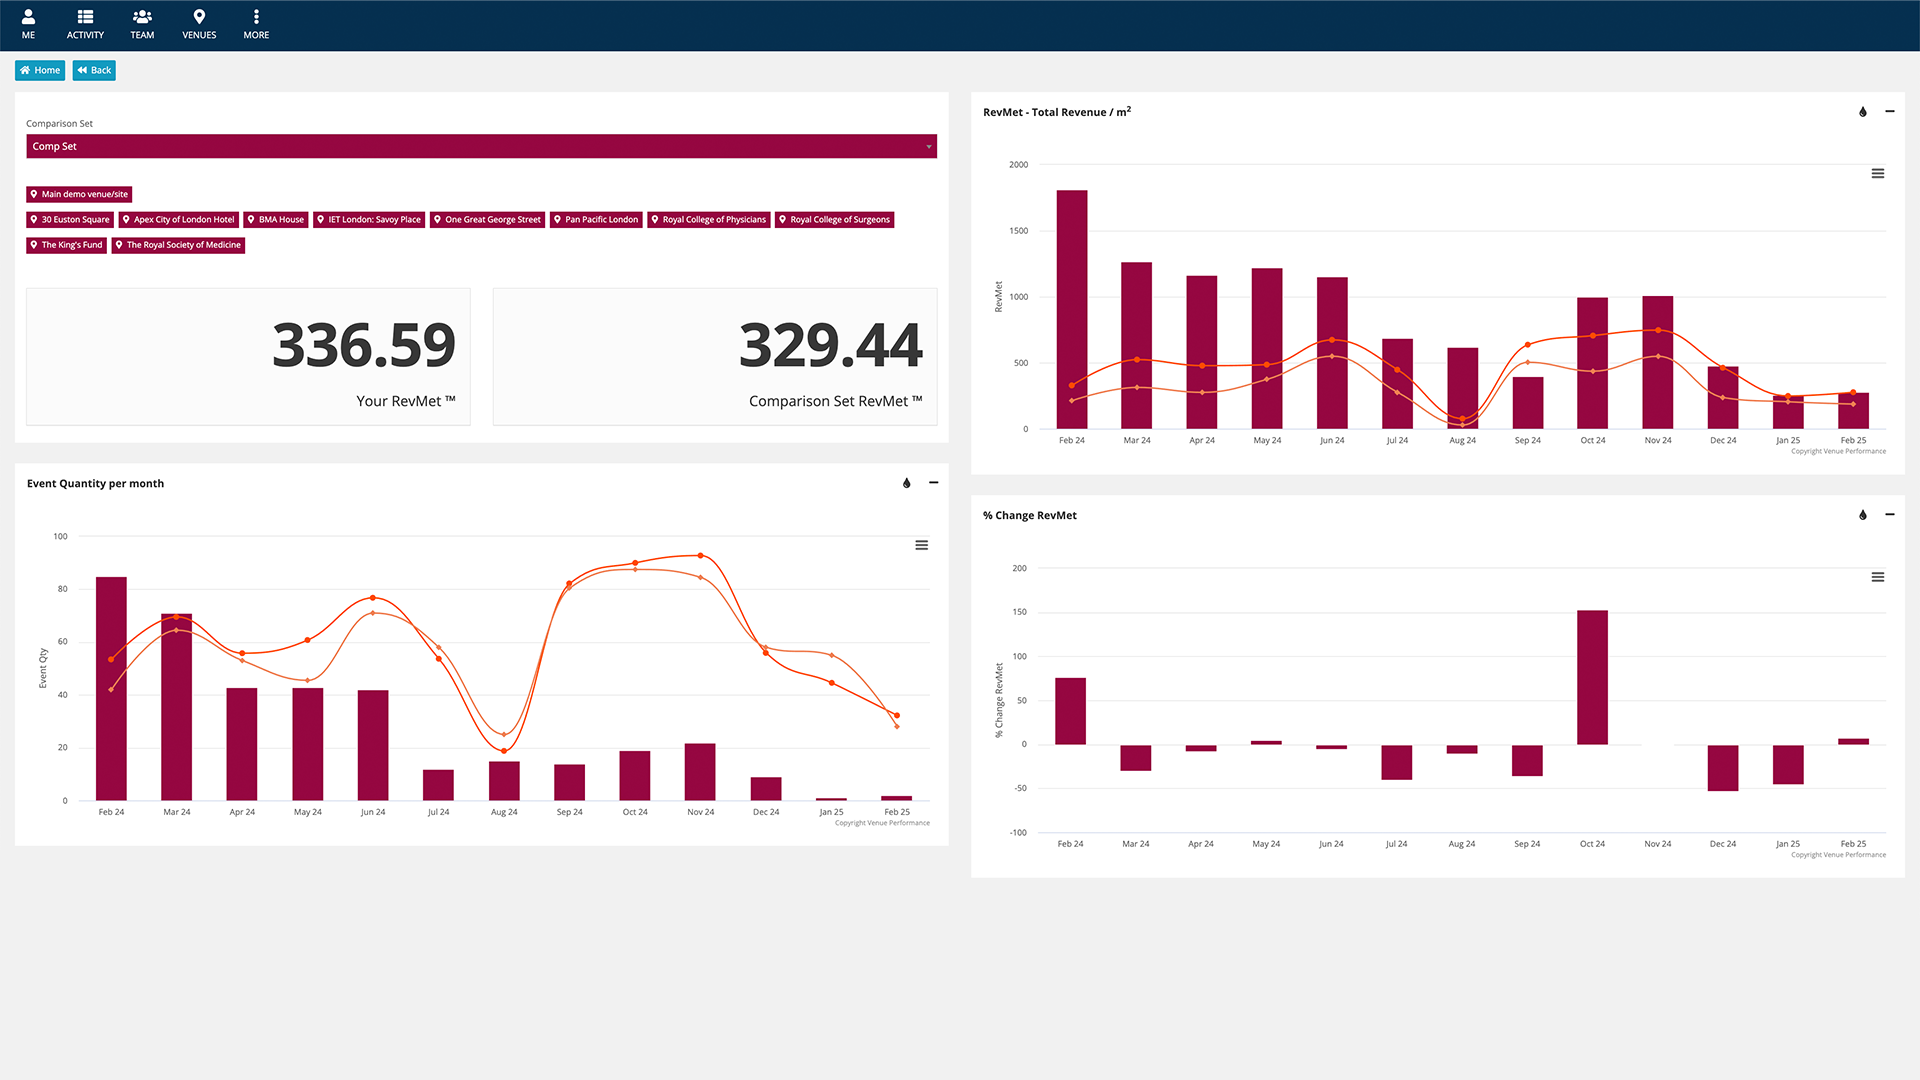The image size is (1920, 1080).
Task: Click the Back button
Action: (x=94, y=70)
